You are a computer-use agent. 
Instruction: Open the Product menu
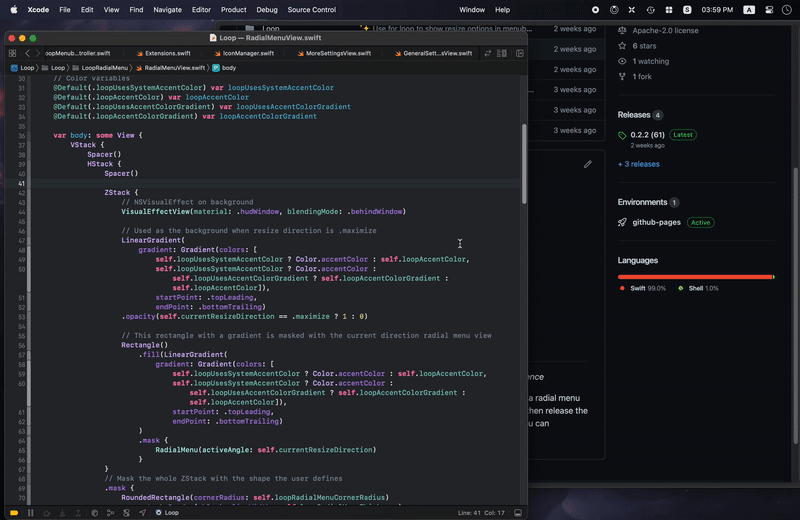tap(234, 10)
